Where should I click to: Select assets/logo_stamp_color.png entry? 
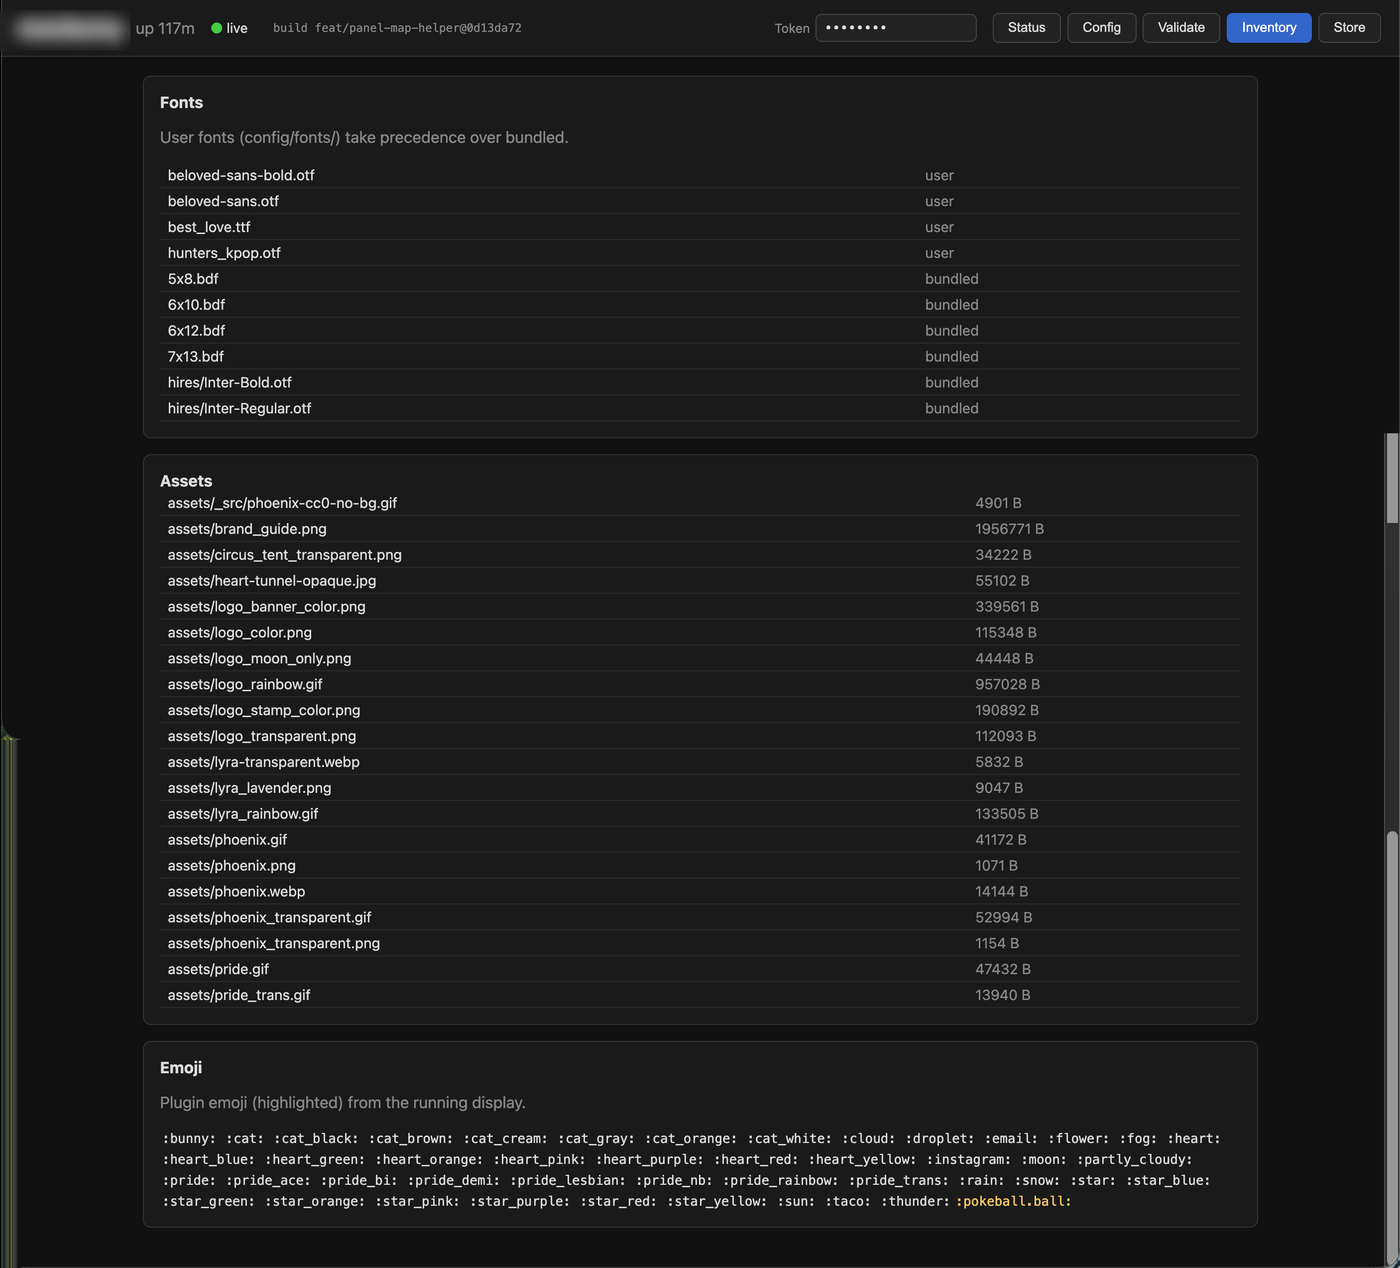point(700,711)
